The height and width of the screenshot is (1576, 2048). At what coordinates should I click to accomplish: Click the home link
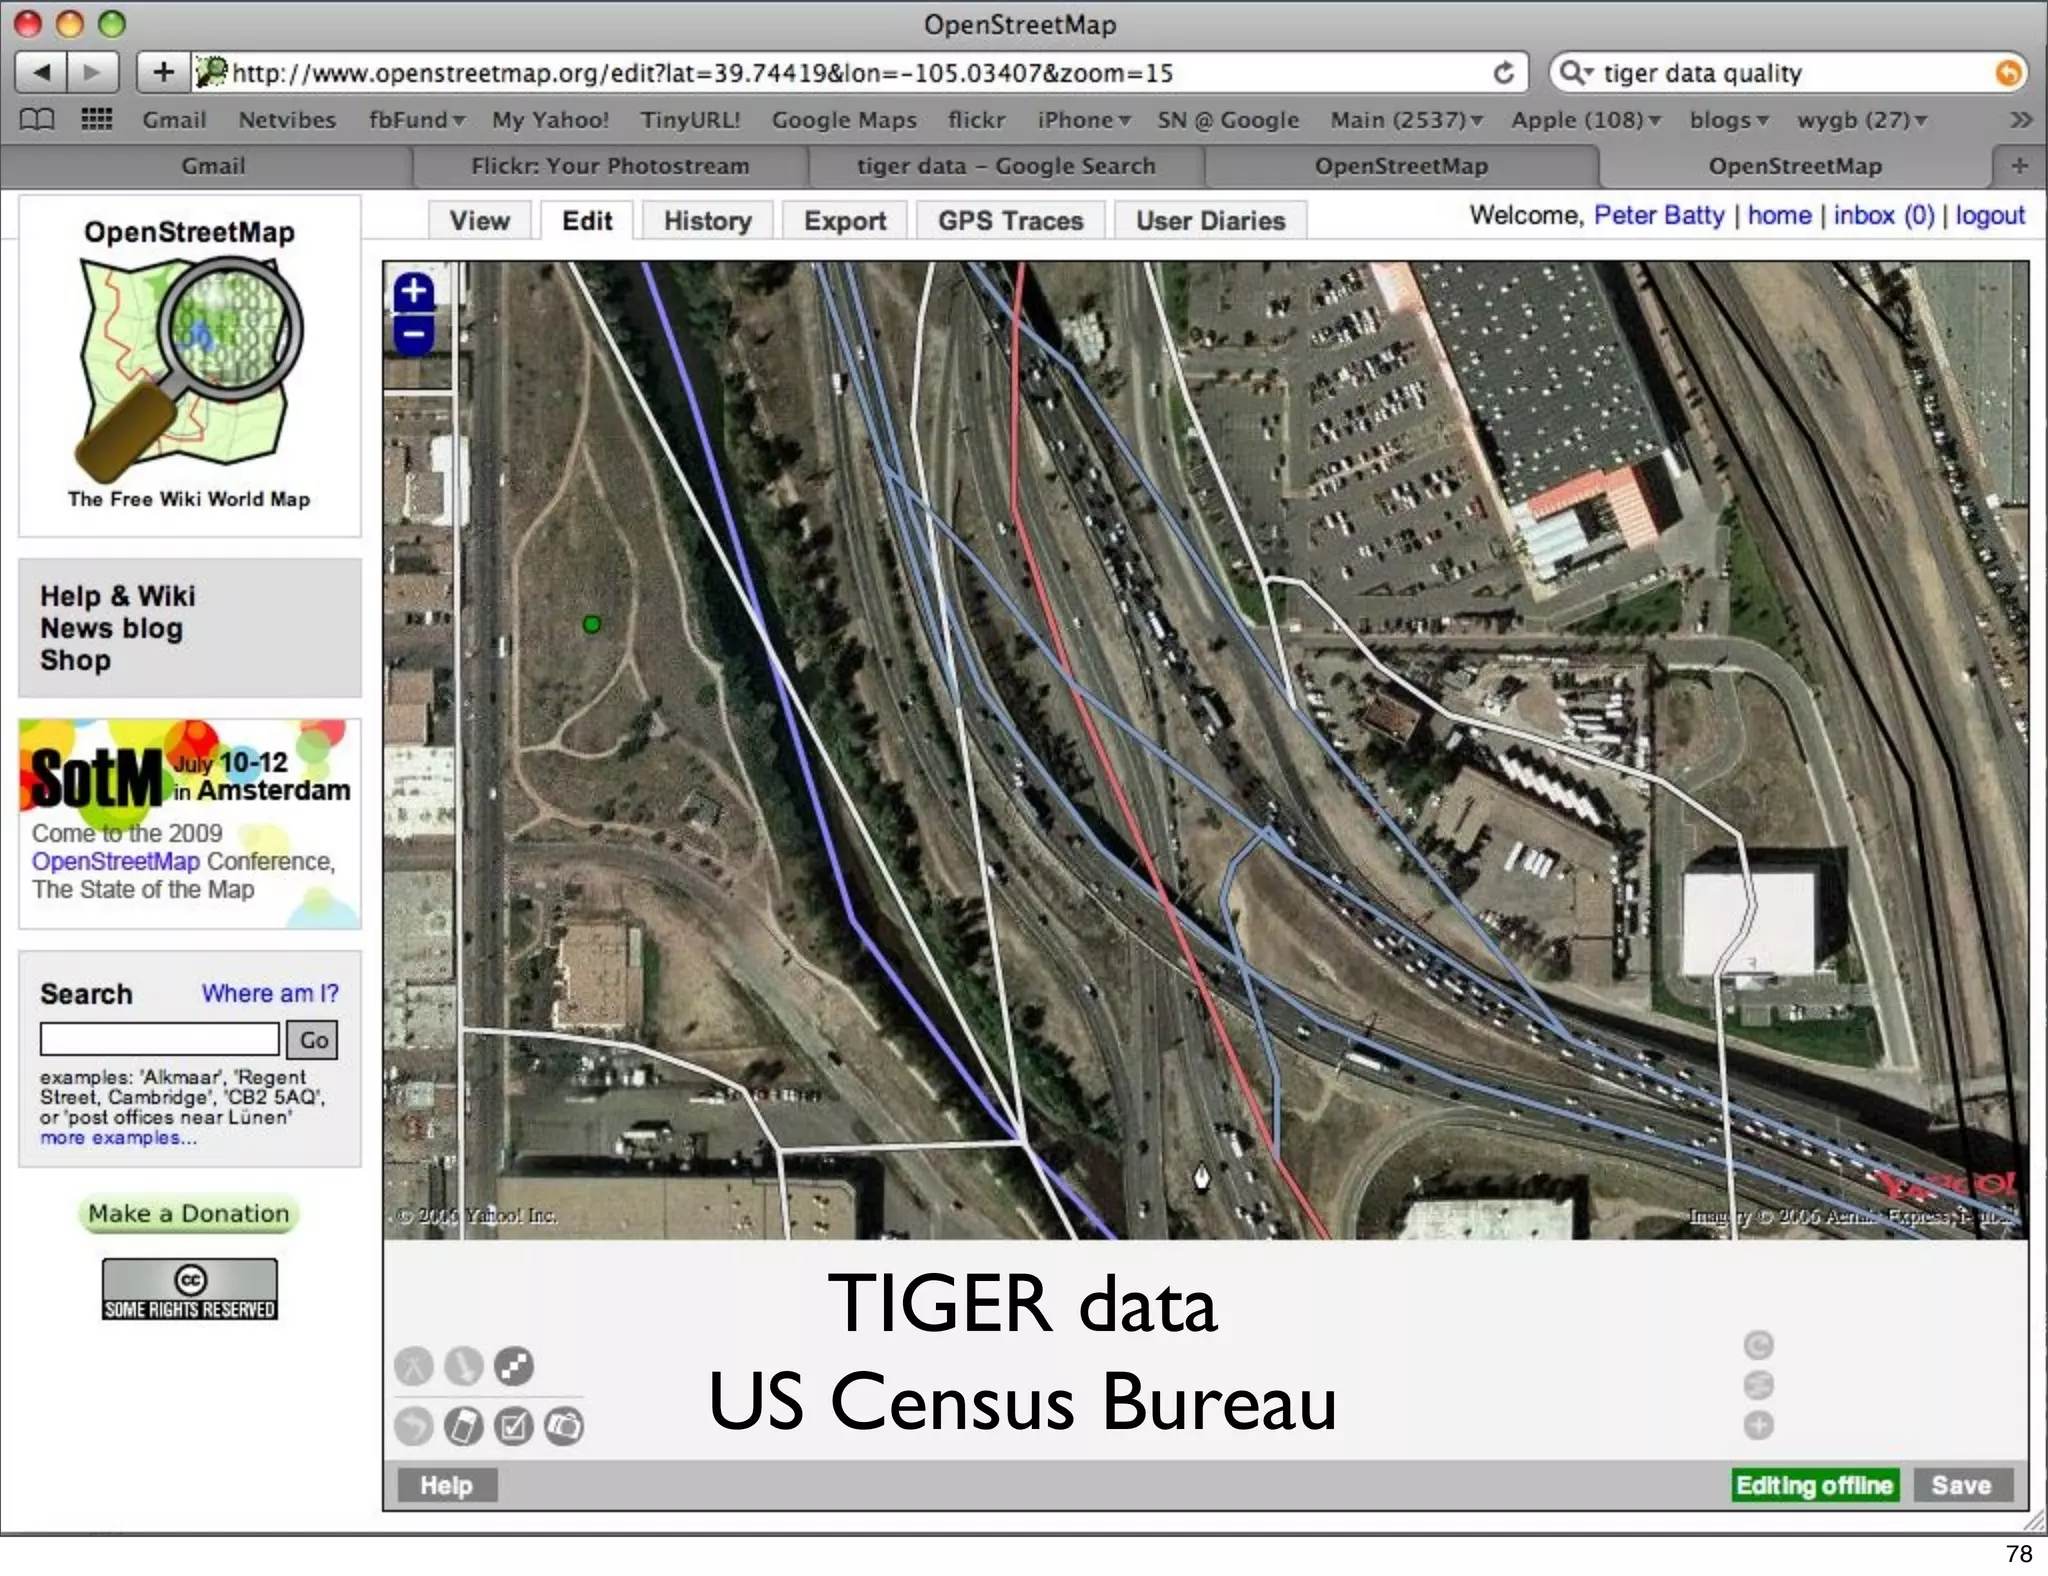click(x=1780, y=215)
